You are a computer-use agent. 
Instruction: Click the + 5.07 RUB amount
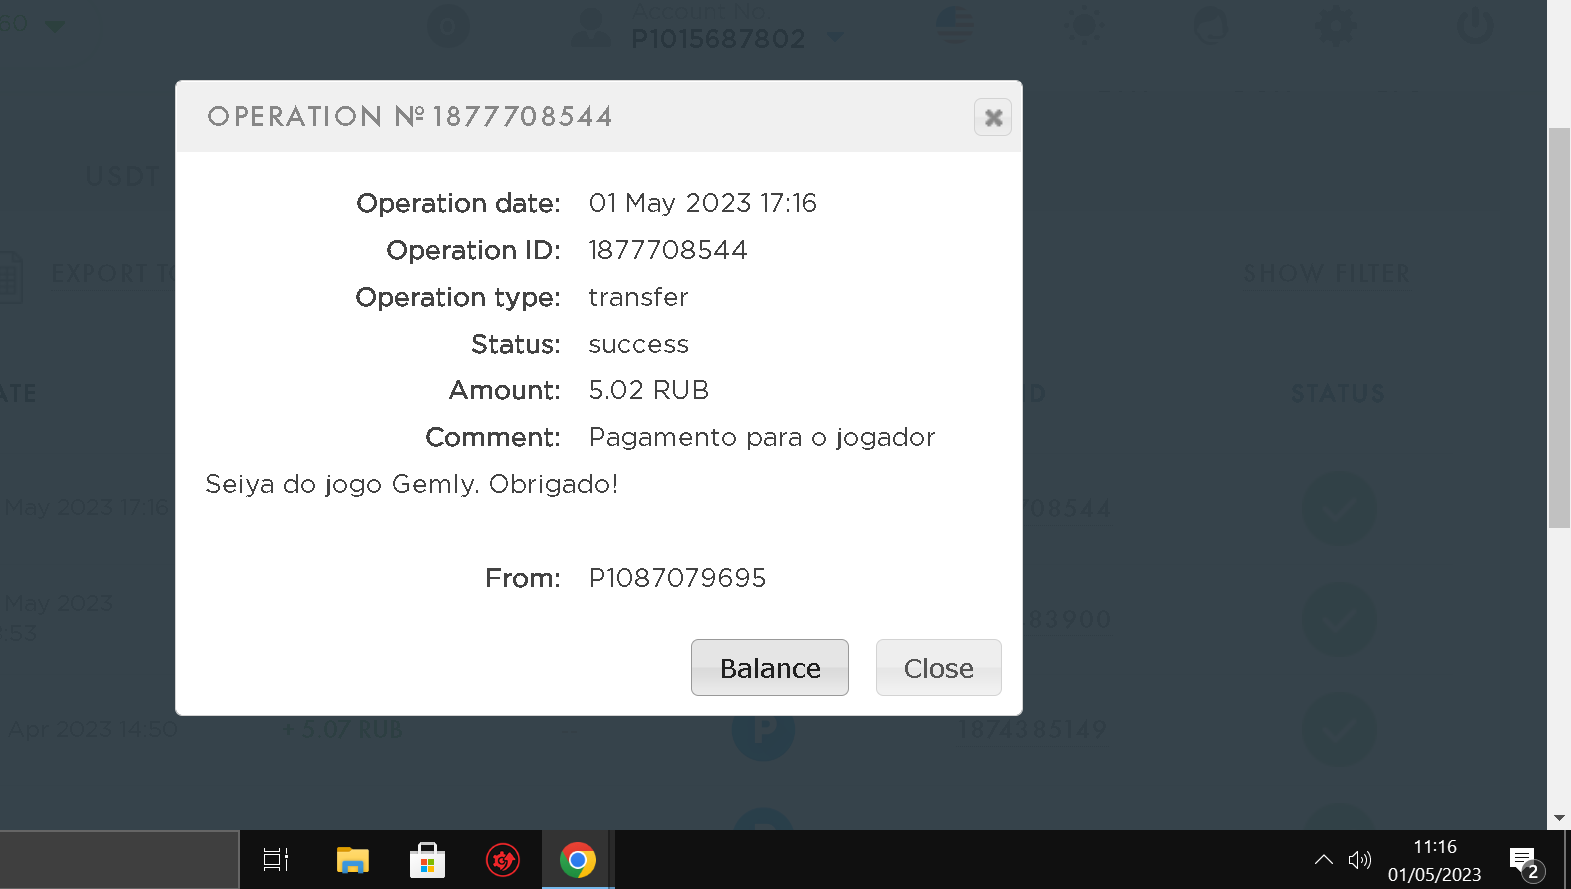click(342, 730)
